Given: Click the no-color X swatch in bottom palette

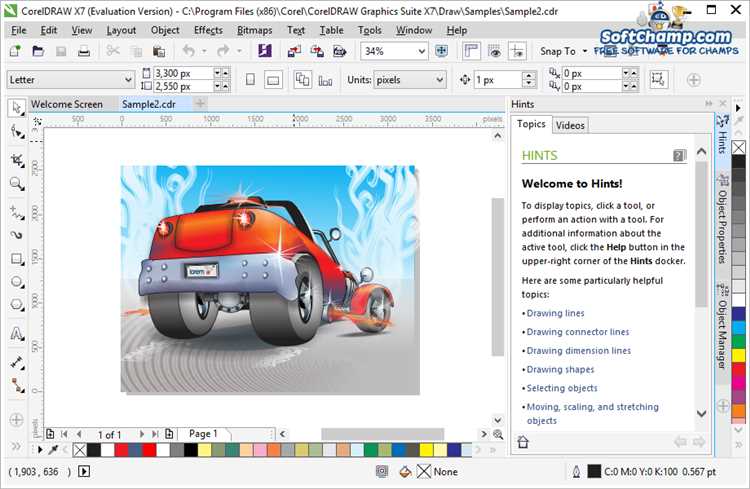Looking at the screenshot, I should (x=80, y=450).
